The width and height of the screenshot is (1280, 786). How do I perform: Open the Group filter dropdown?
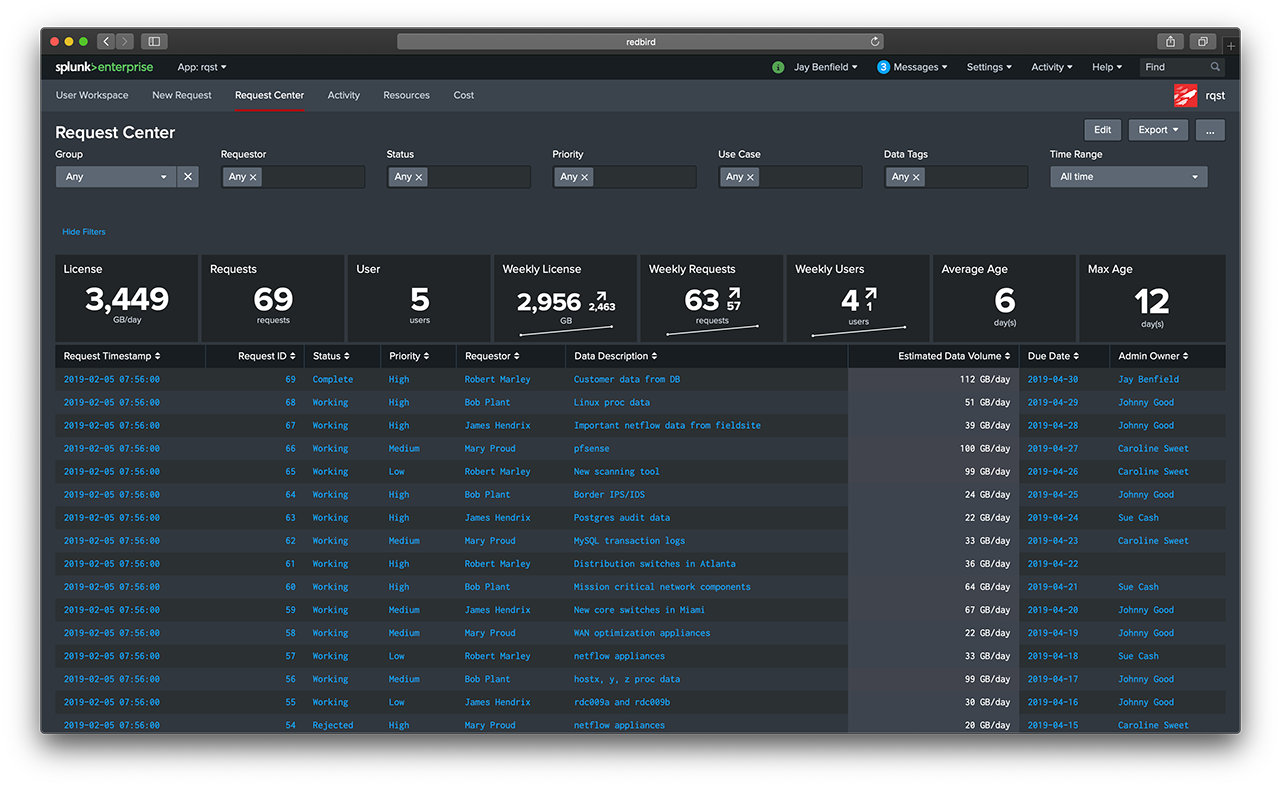(x=116, y=177)
